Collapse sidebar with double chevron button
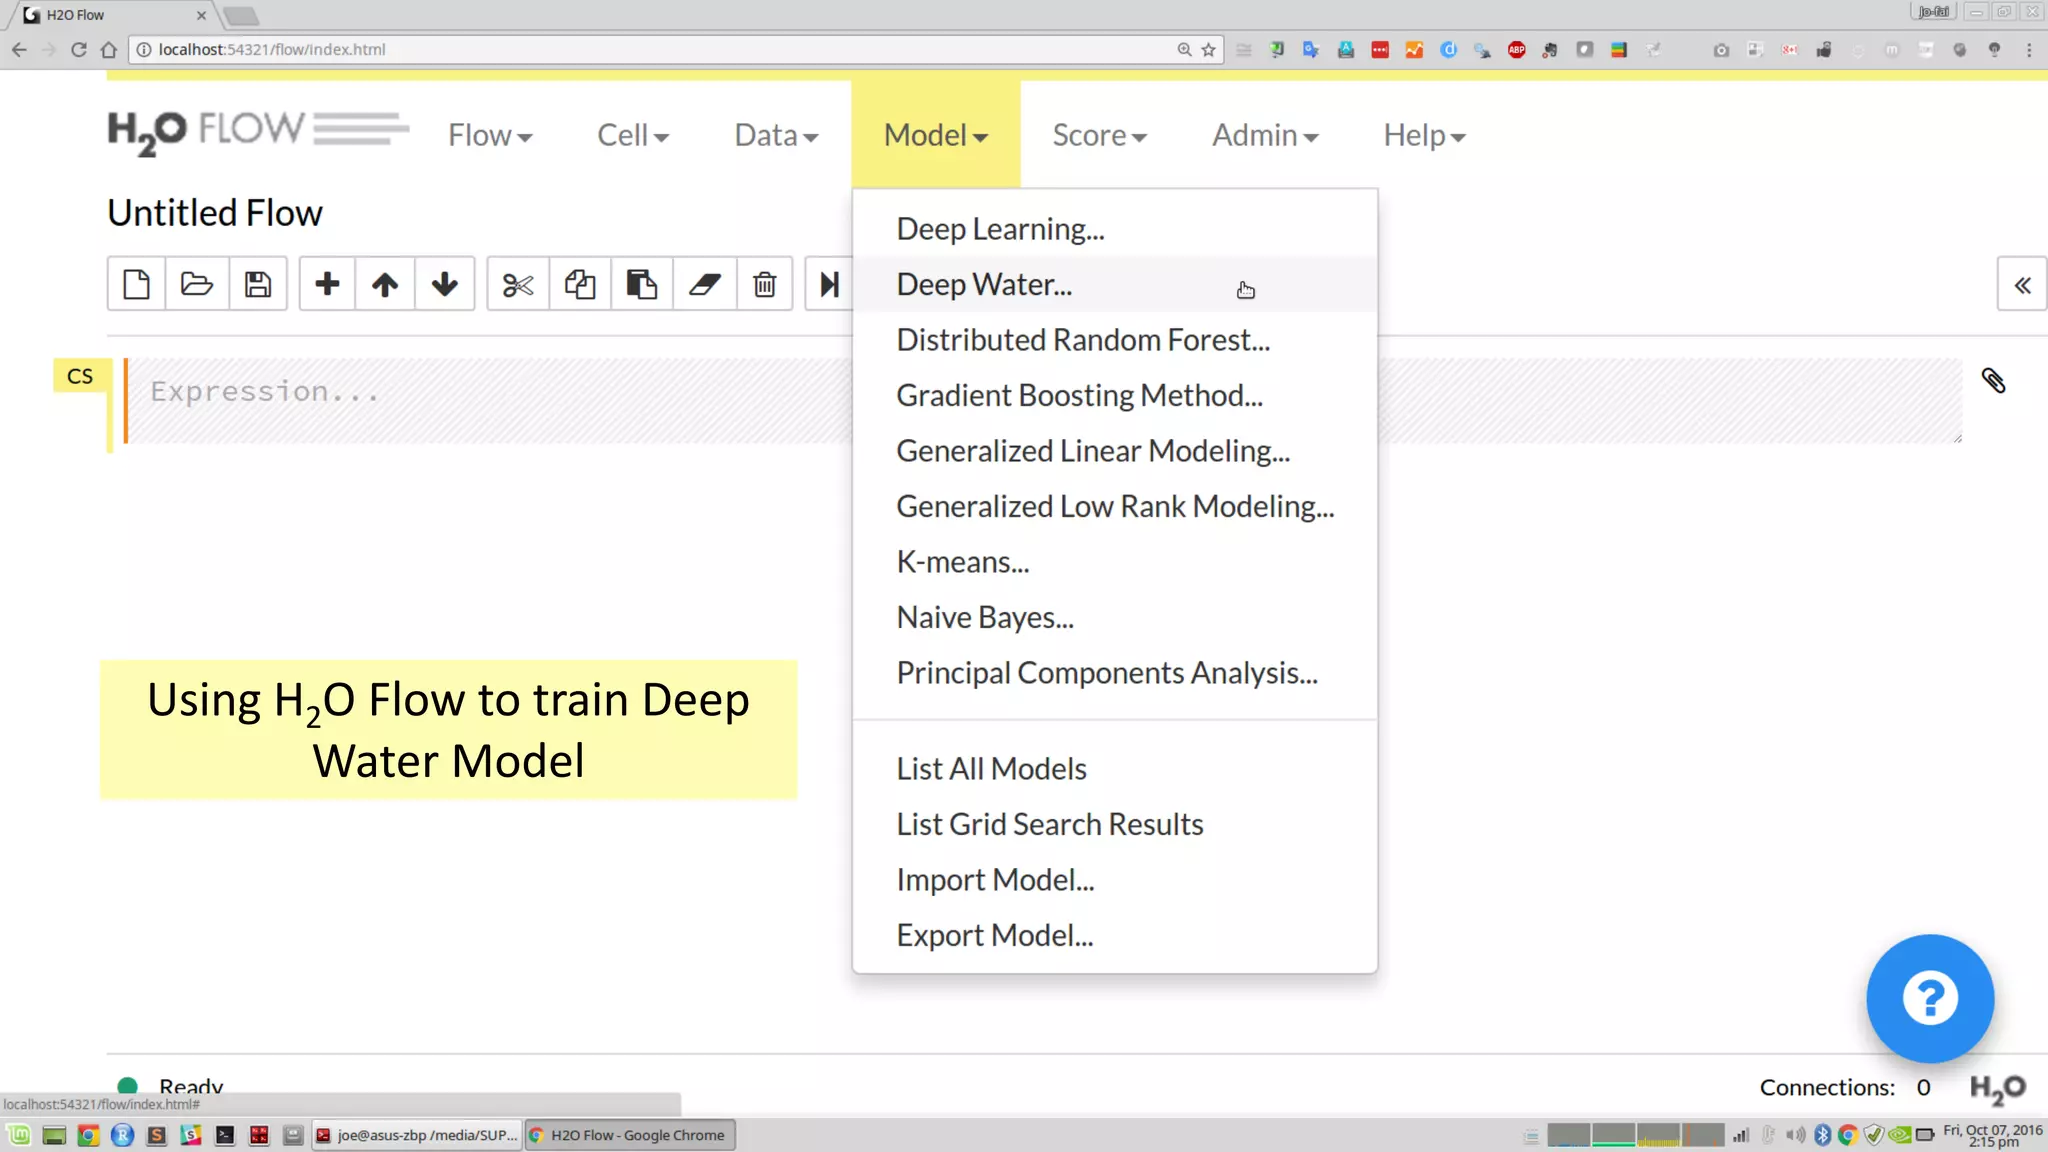The image size is (2048, 1152). coord(2022,285)
